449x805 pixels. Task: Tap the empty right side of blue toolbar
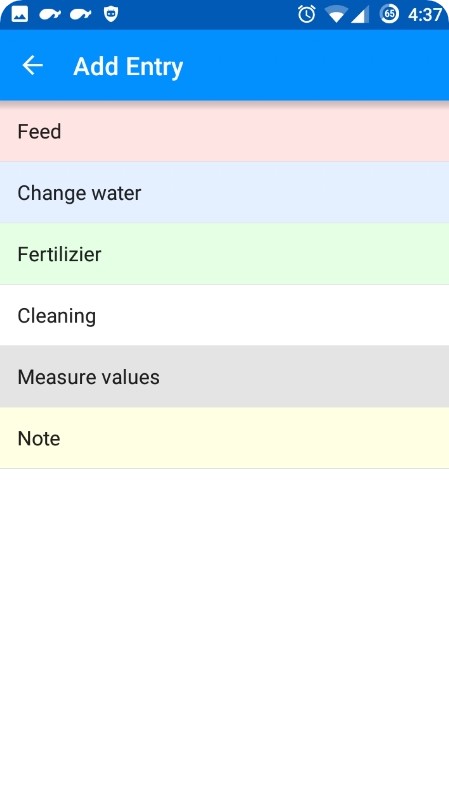click(x=316, y=65)
